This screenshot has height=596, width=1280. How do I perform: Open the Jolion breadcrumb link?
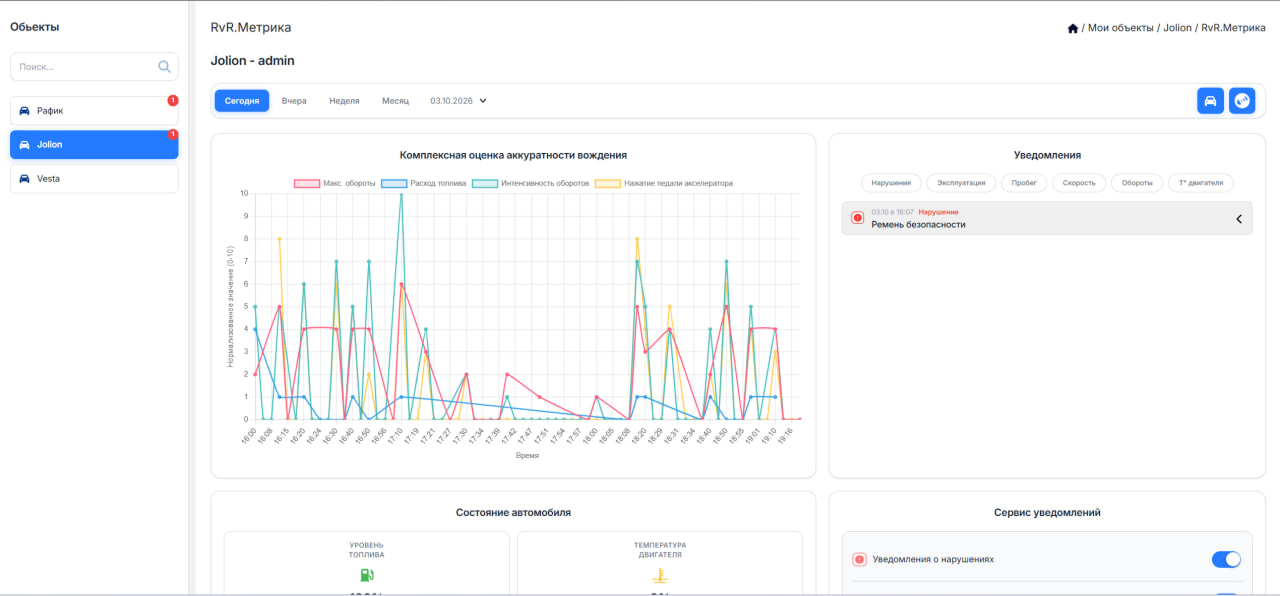1177,28
